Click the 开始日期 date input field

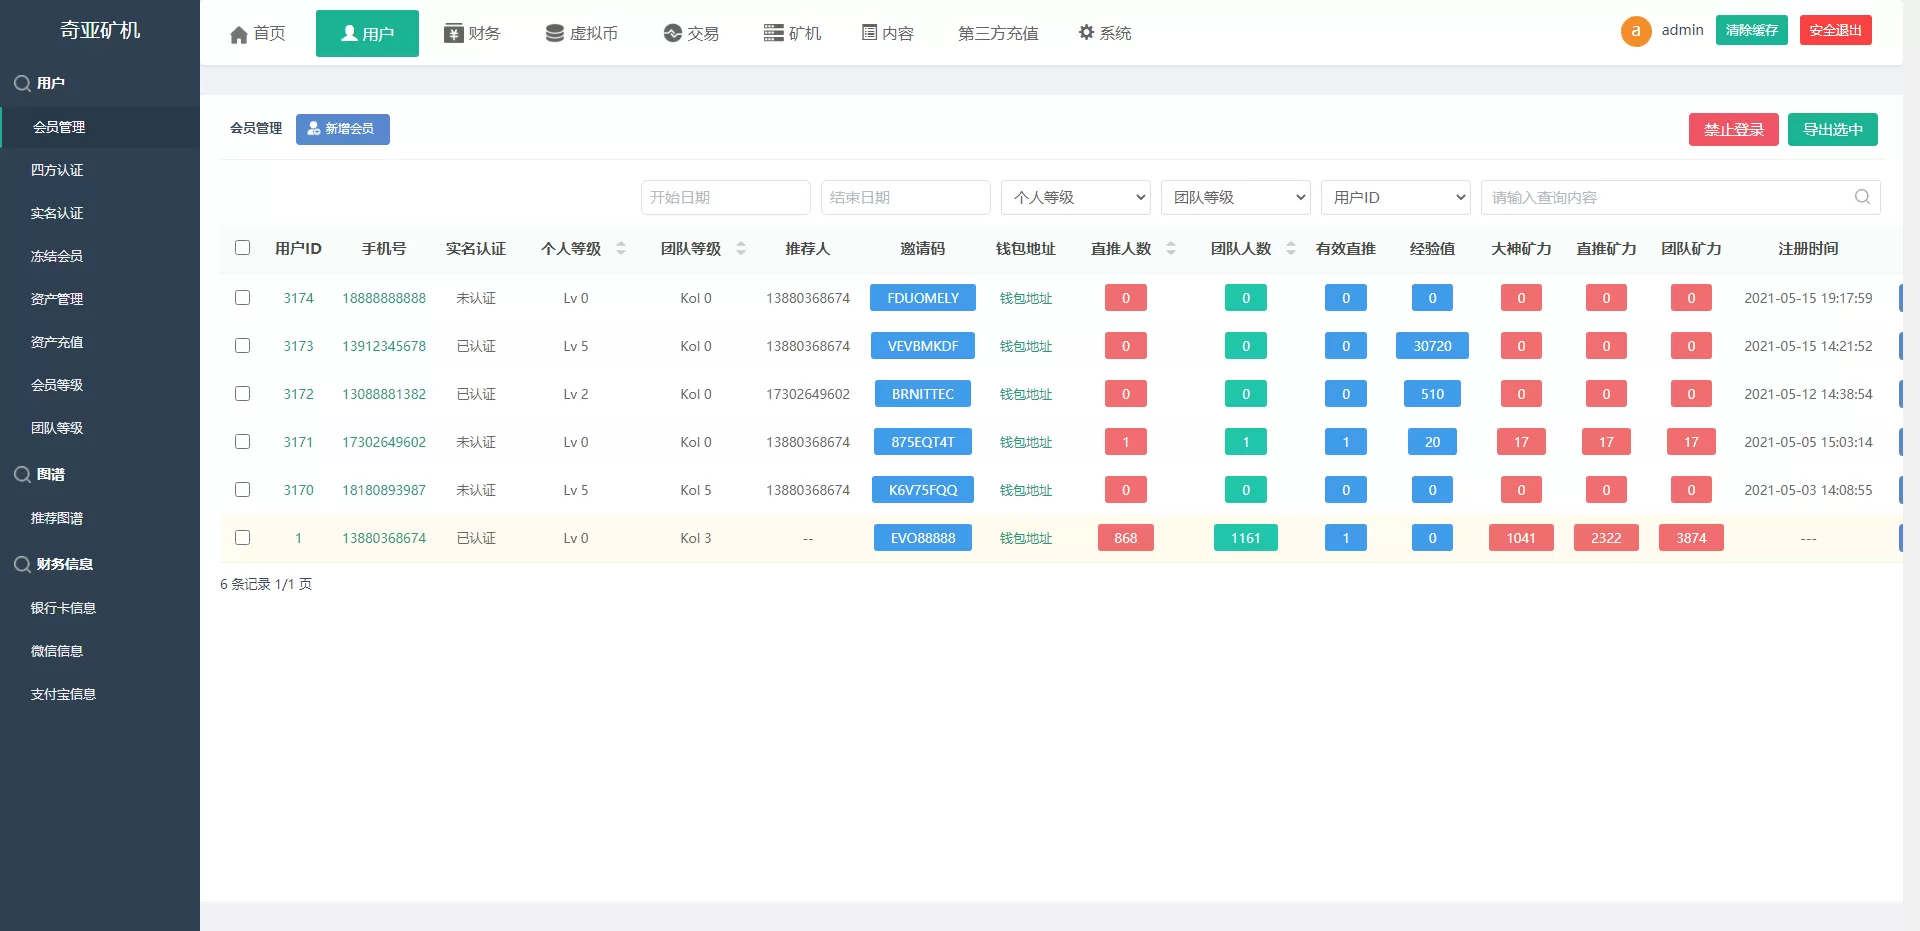pos(725,198)
